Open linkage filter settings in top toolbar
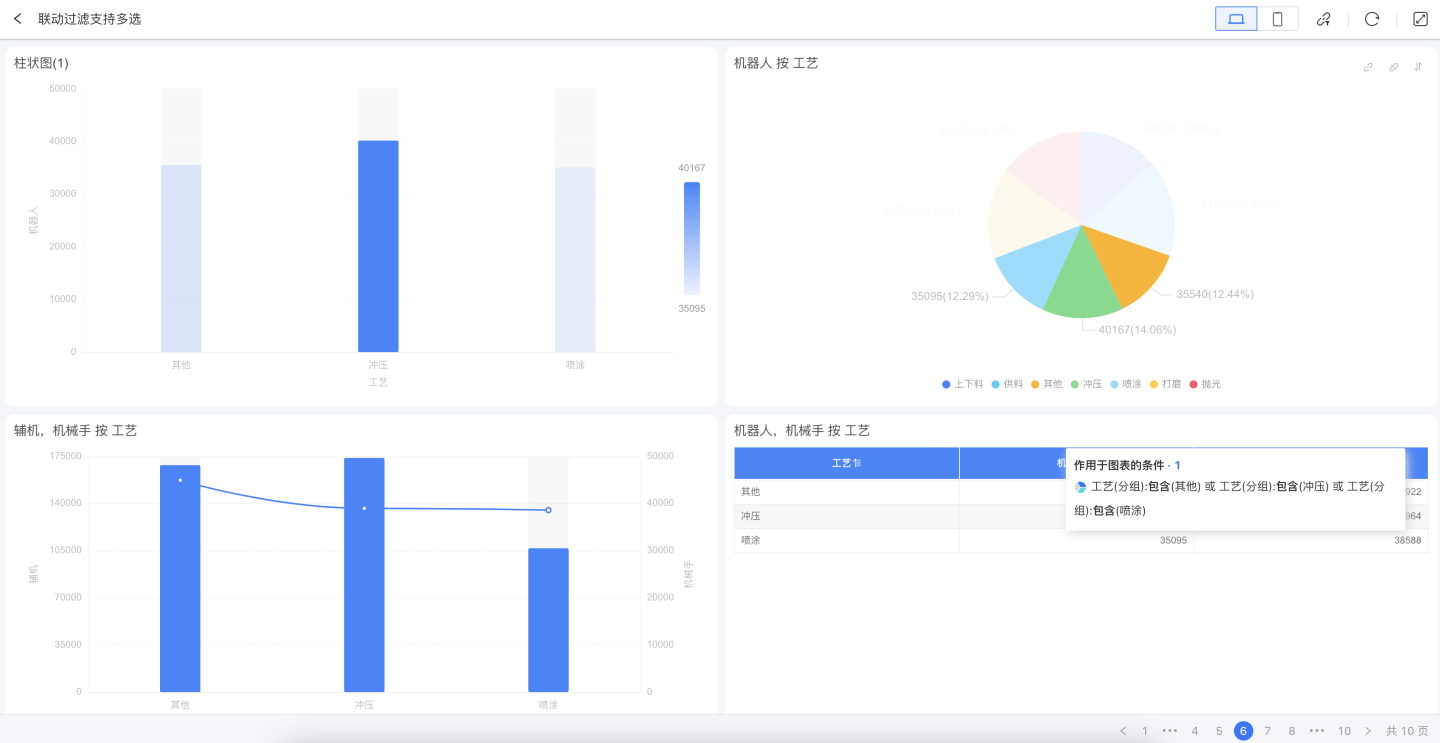 (1323, 19)
